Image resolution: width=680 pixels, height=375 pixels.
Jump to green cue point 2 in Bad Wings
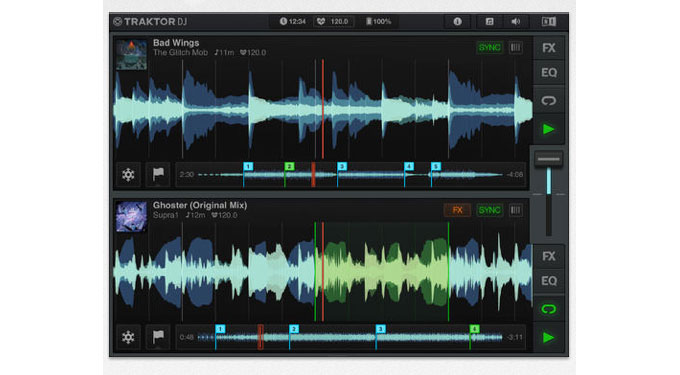click(289, 166)
